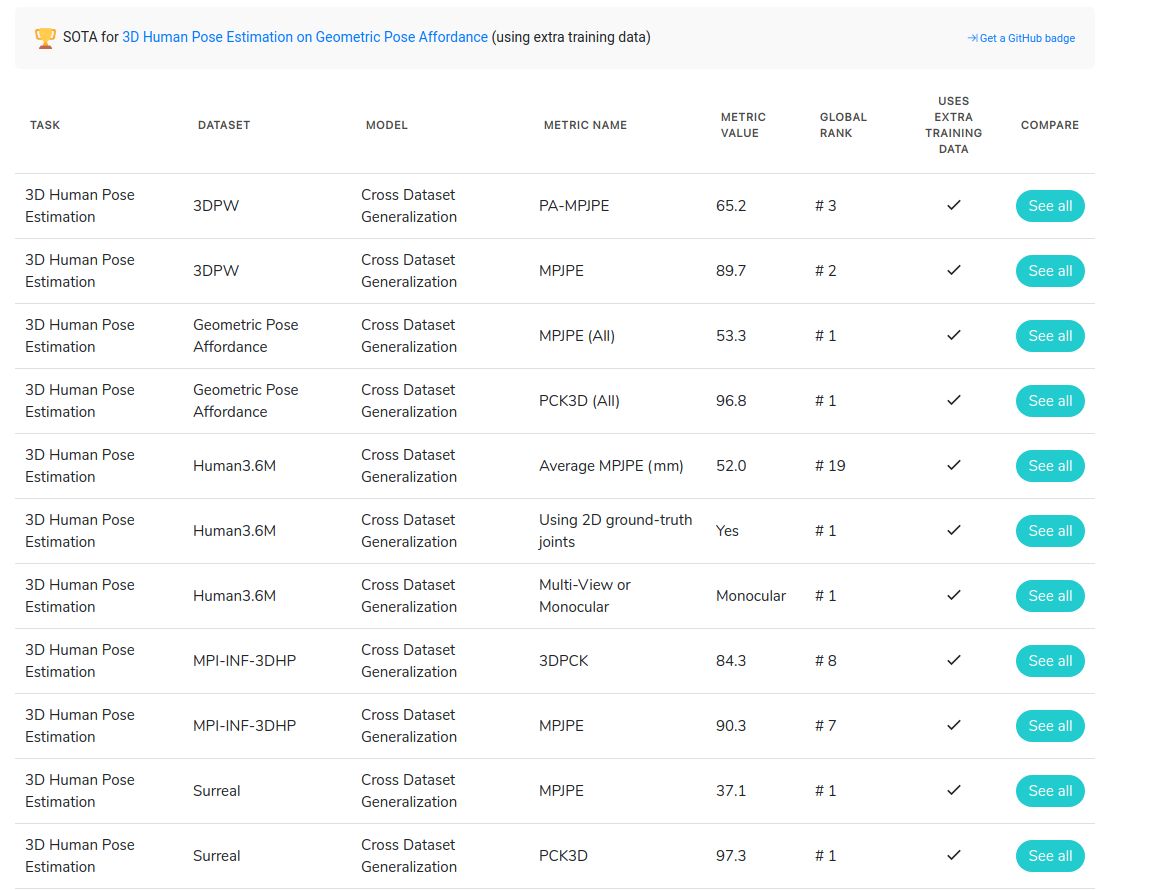Click the checkmark in Surreal PCK3D row
The height and width of the screenshot is (890, 1162).
(x=954, y=855)
